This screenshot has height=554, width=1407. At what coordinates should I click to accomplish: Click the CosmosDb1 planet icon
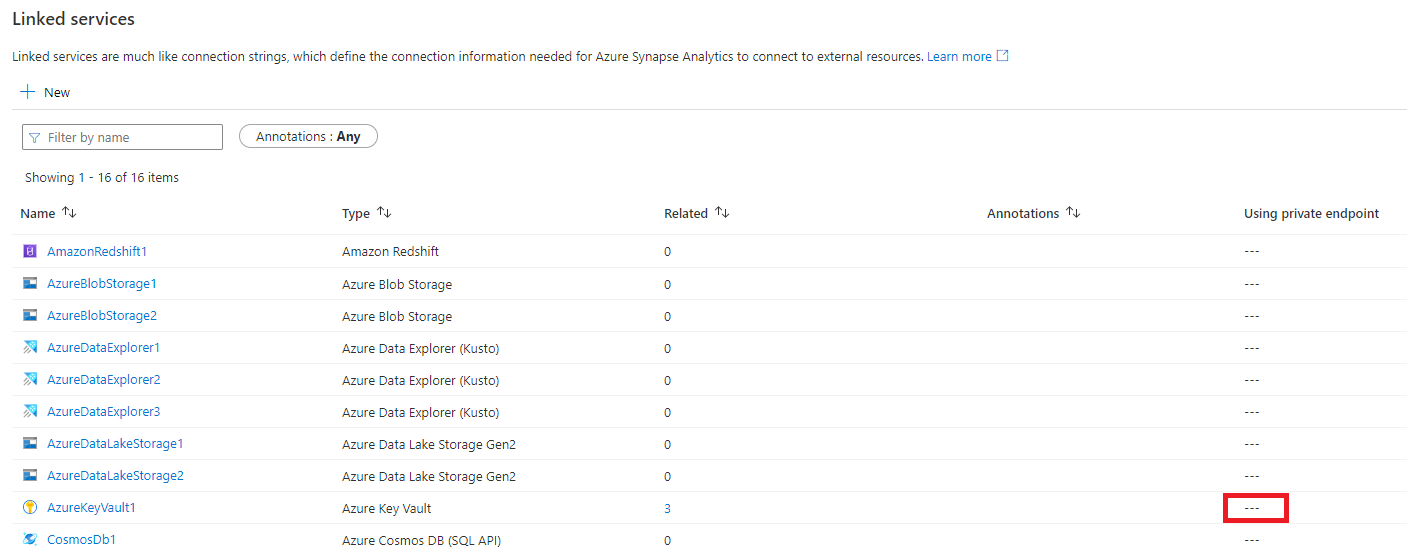30,539
